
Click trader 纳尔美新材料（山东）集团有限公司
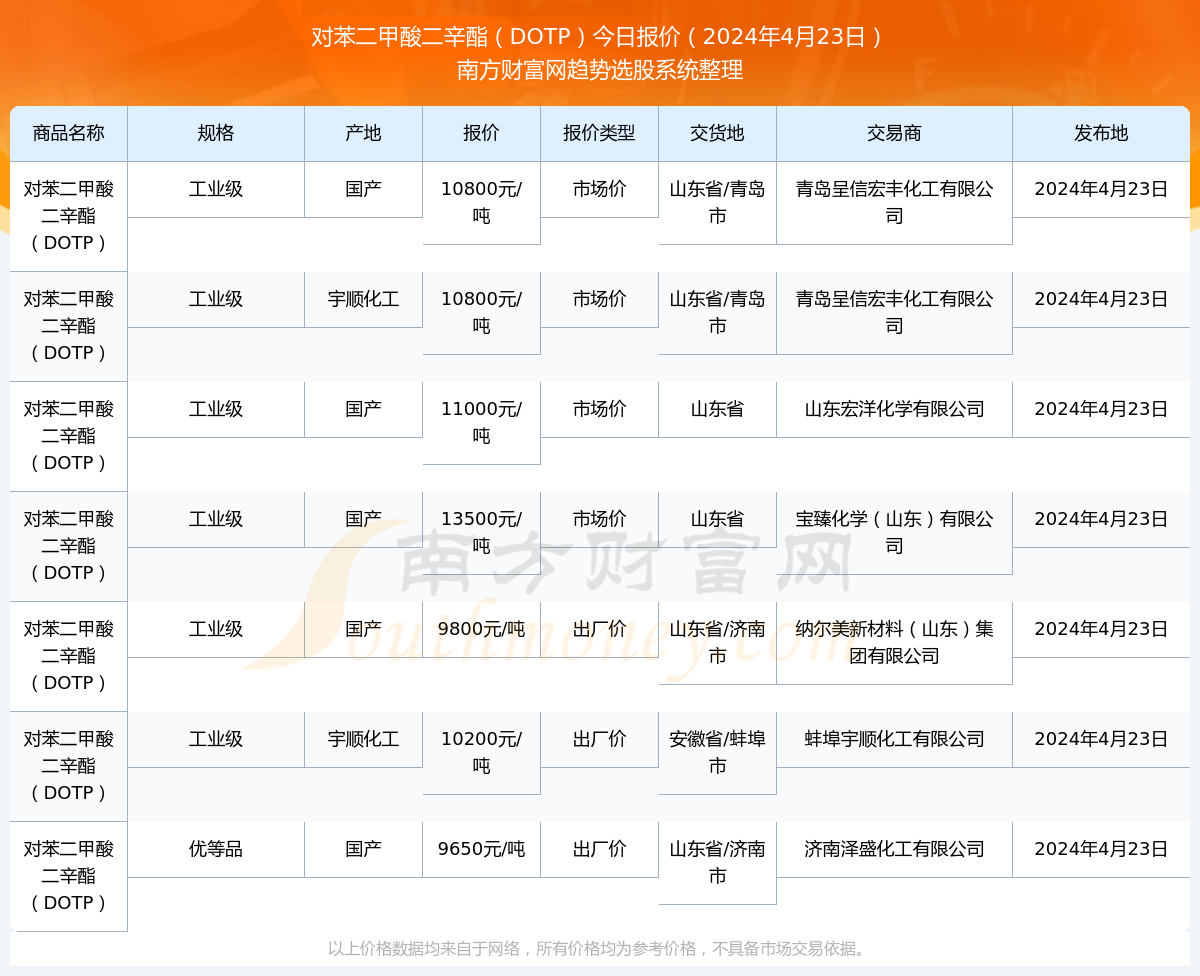tap(894, 643)
